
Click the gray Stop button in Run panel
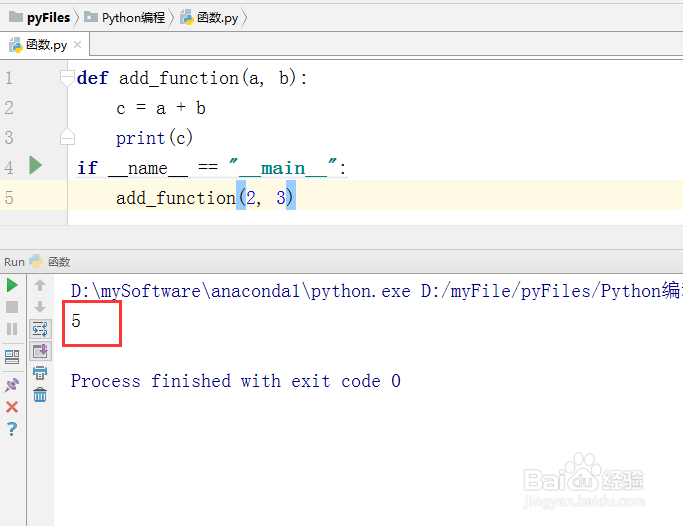pos(12,307)
